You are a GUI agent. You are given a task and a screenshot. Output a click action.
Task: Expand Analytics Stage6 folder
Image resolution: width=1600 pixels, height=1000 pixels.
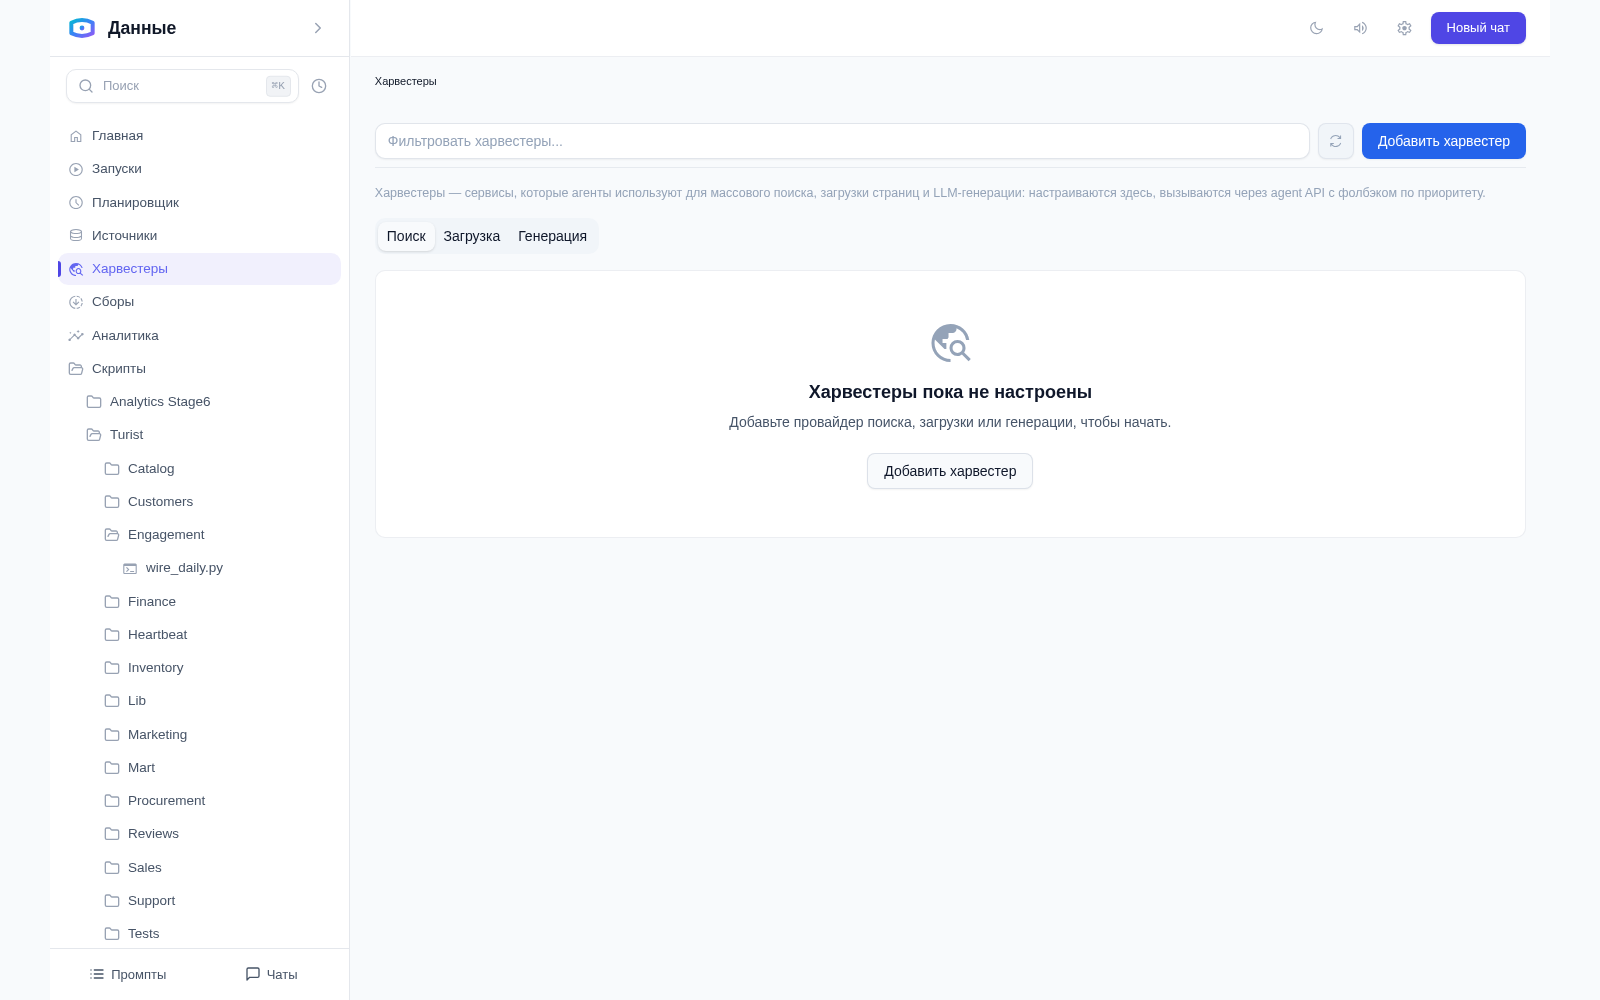(209, 402)
